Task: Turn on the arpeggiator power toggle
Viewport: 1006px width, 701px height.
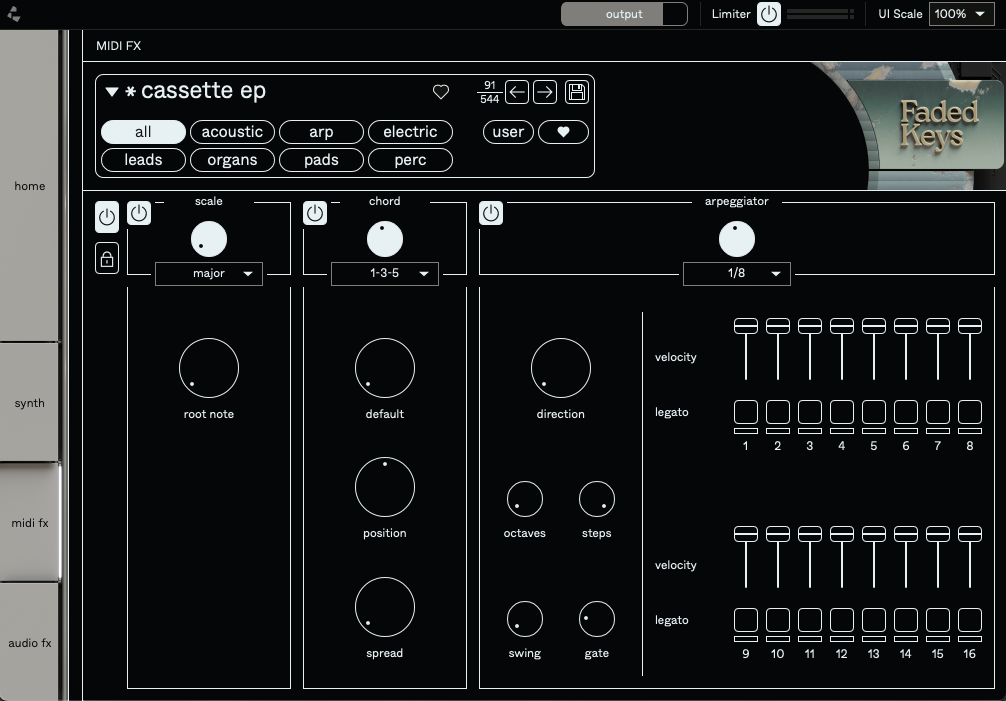Action: pos(491,213)
